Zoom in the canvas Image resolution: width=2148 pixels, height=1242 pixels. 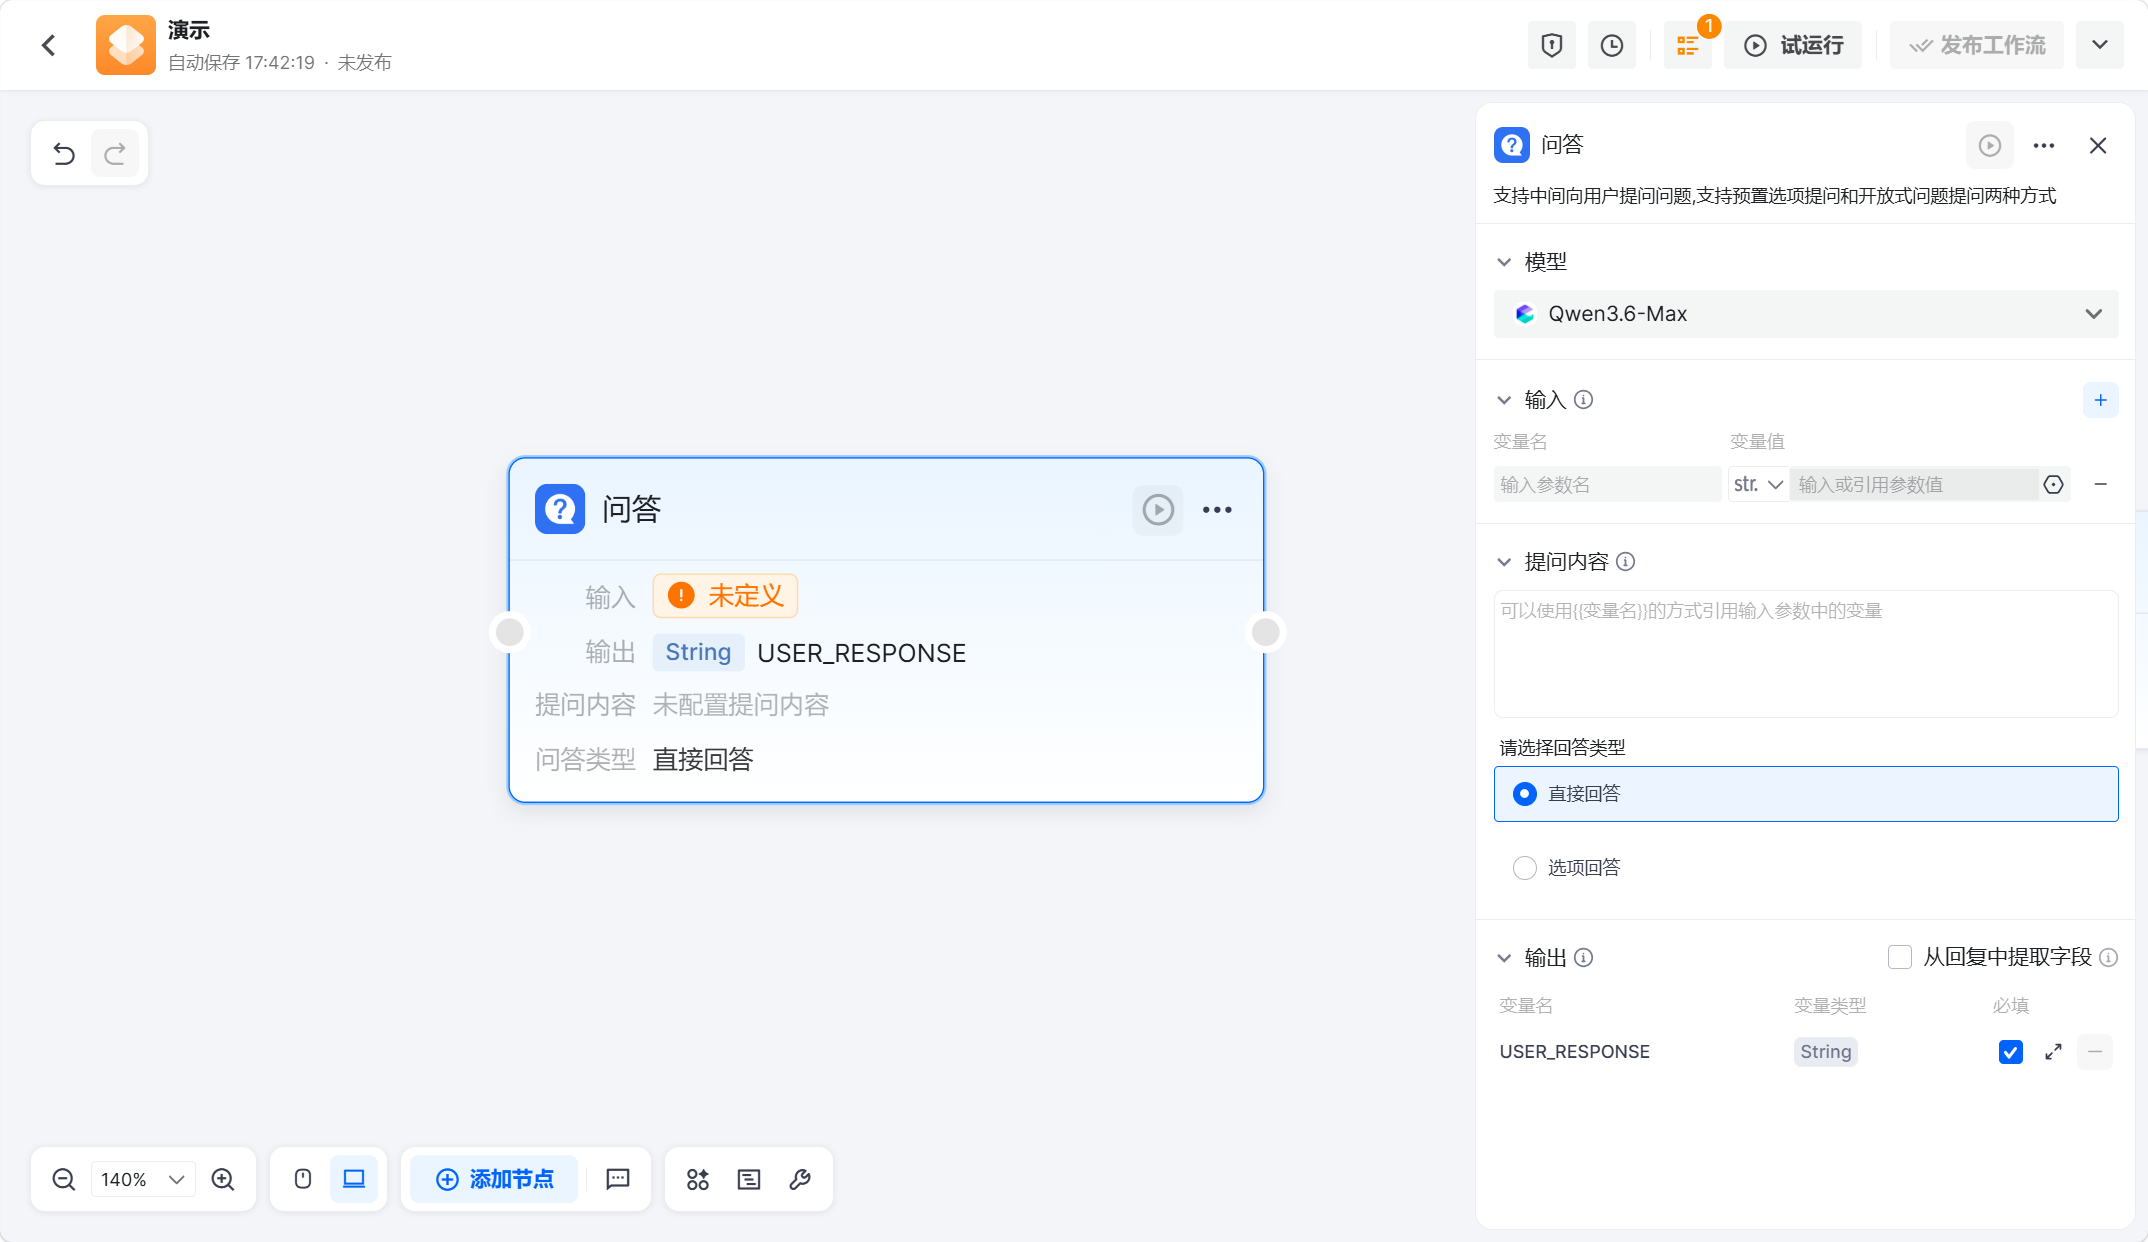pyautogui.click(x=223, y=1179)
